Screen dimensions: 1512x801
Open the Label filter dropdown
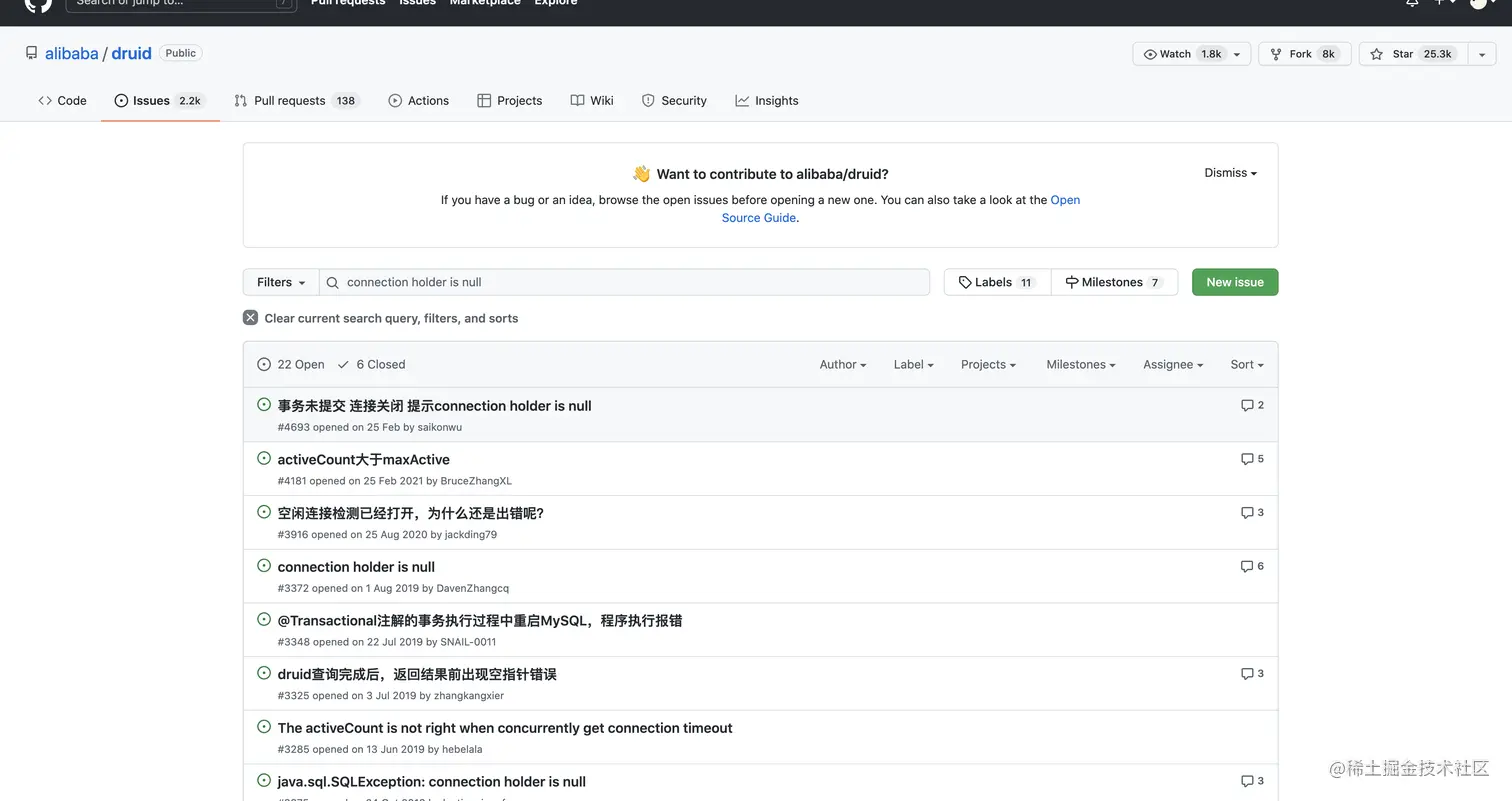(913, 365)
